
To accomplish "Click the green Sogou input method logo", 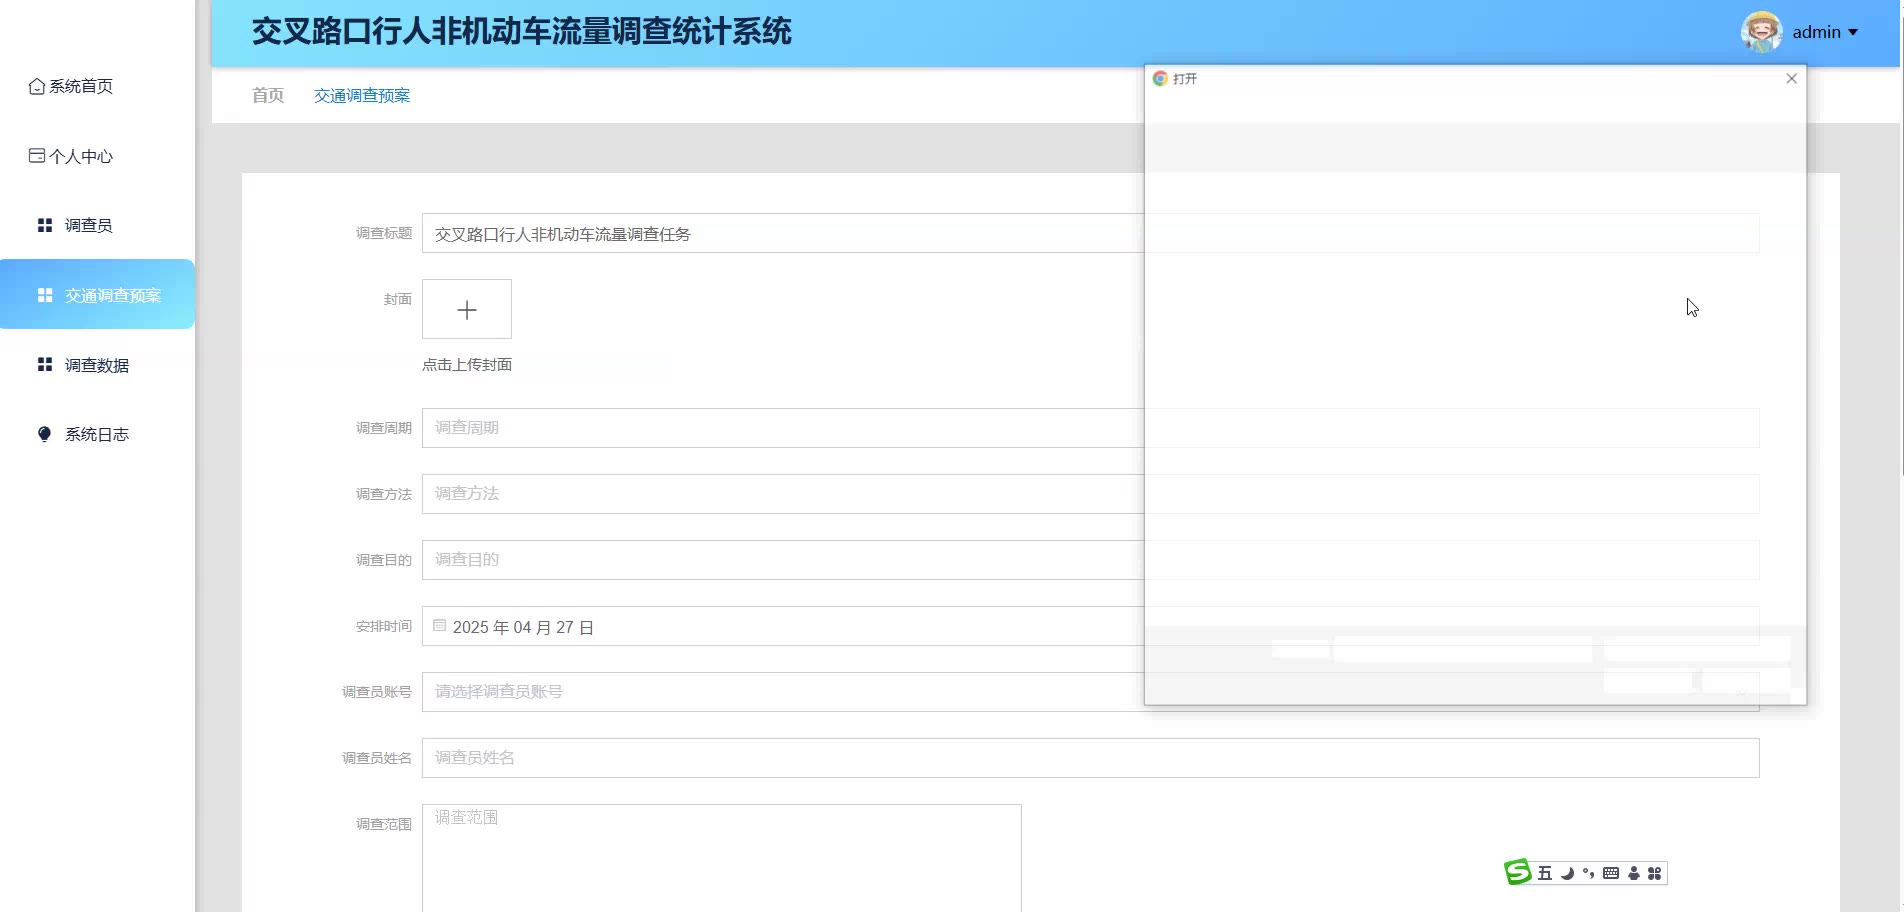I will [x=1518, y=872].
